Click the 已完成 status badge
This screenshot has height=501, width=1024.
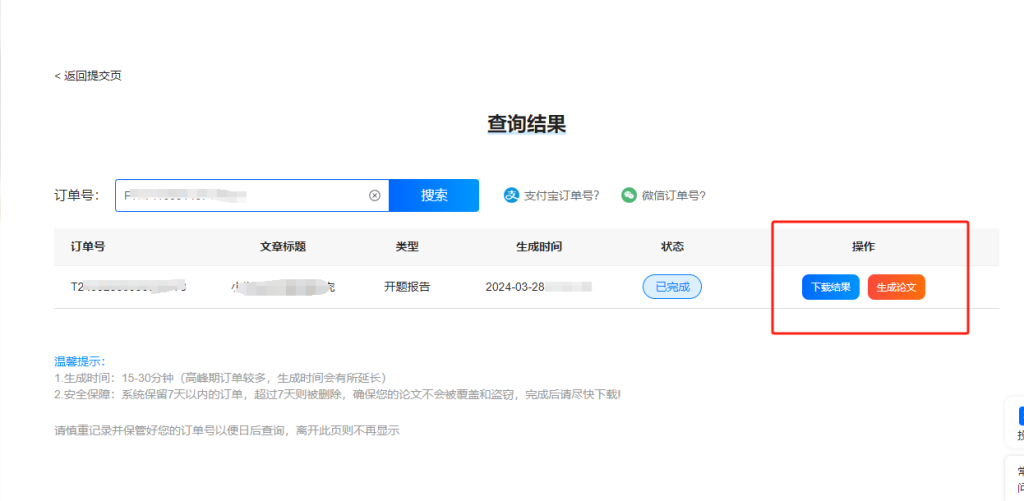(x=672, y=287)
